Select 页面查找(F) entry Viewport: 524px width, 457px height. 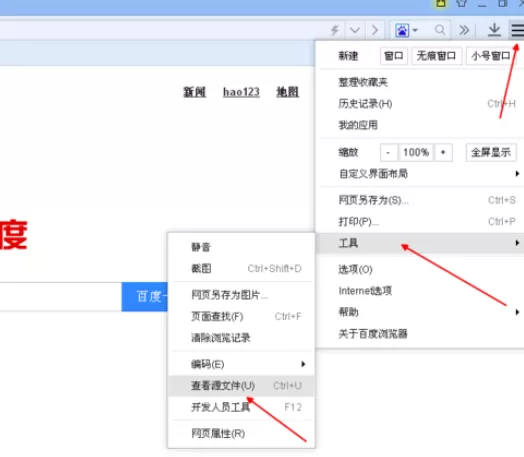click(241, 316)
